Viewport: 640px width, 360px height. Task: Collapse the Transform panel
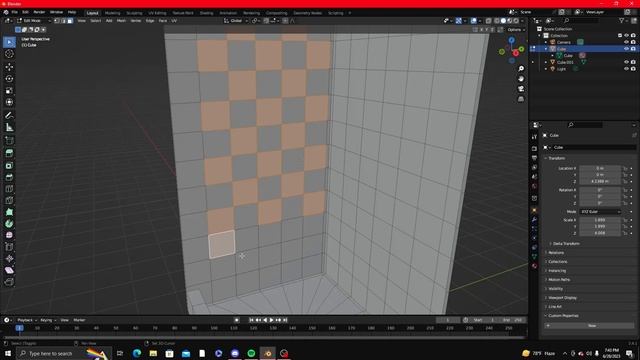pos(557,158)
